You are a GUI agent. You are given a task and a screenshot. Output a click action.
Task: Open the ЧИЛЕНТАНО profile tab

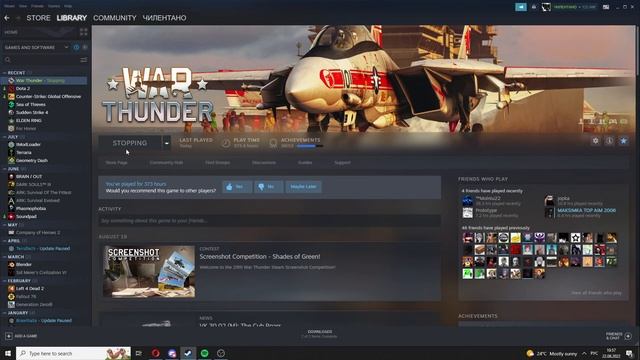164,18
